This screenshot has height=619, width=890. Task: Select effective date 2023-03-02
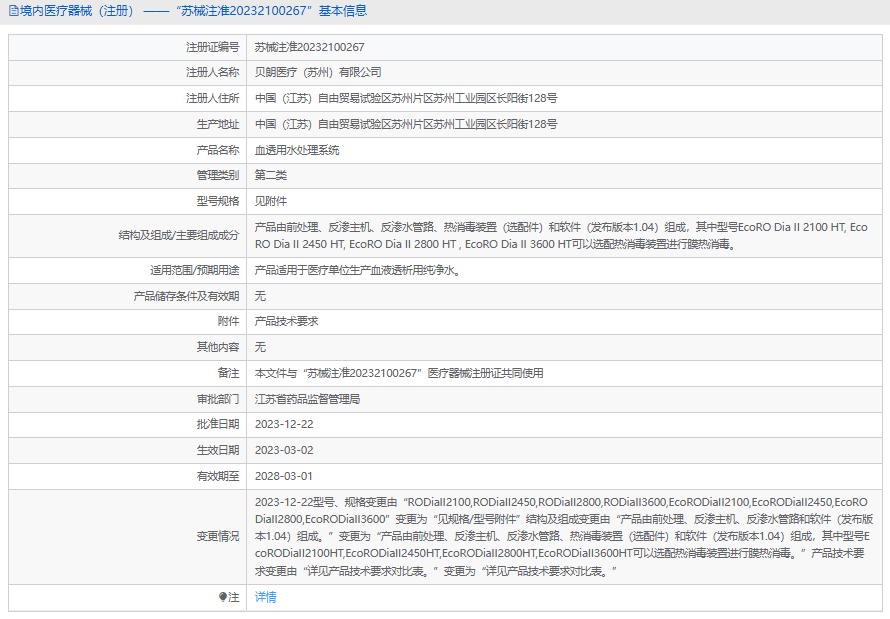[x=284, y=450]
